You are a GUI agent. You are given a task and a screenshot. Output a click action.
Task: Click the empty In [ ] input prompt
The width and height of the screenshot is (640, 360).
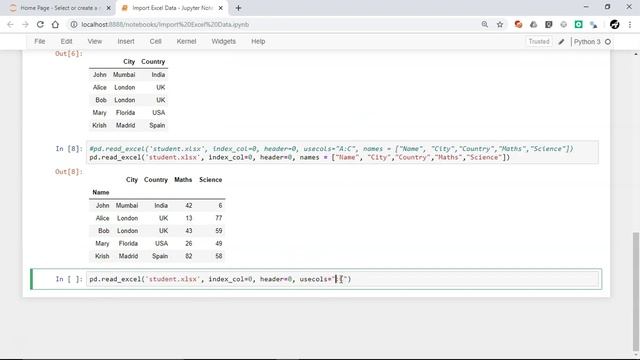(x=69, y=279)
